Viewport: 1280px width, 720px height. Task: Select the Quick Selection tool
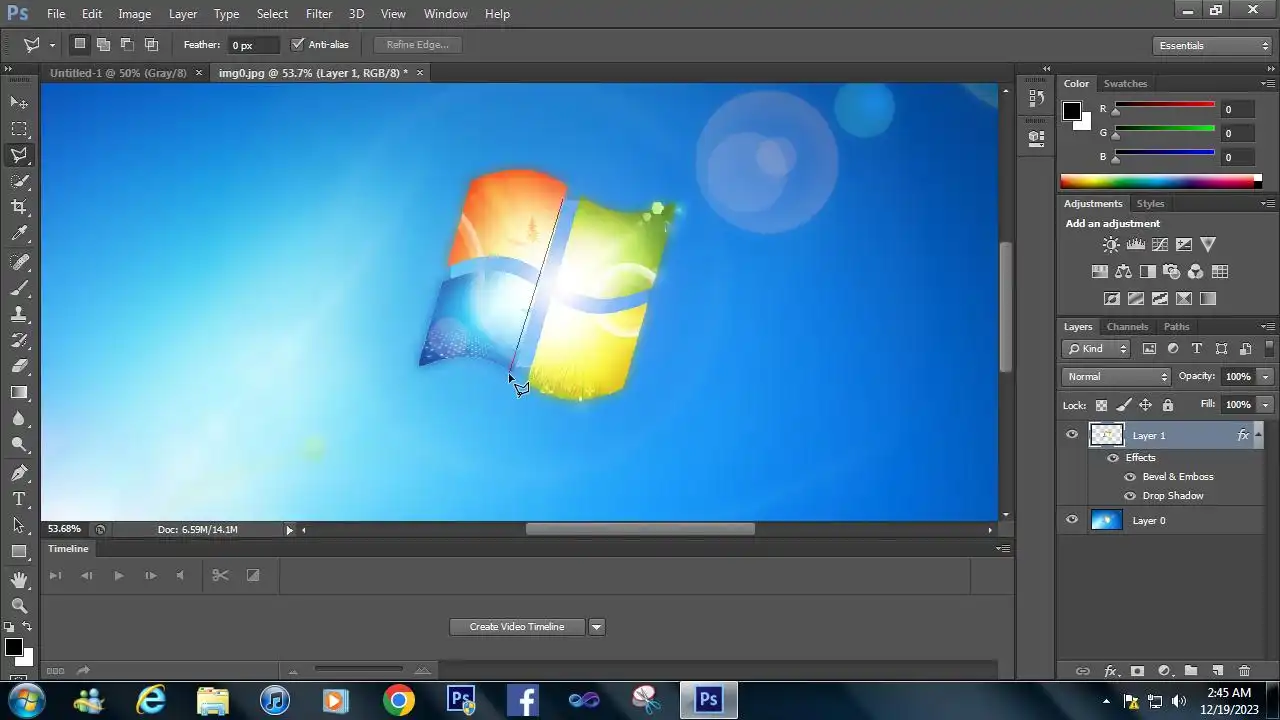(x=19, y=181)
